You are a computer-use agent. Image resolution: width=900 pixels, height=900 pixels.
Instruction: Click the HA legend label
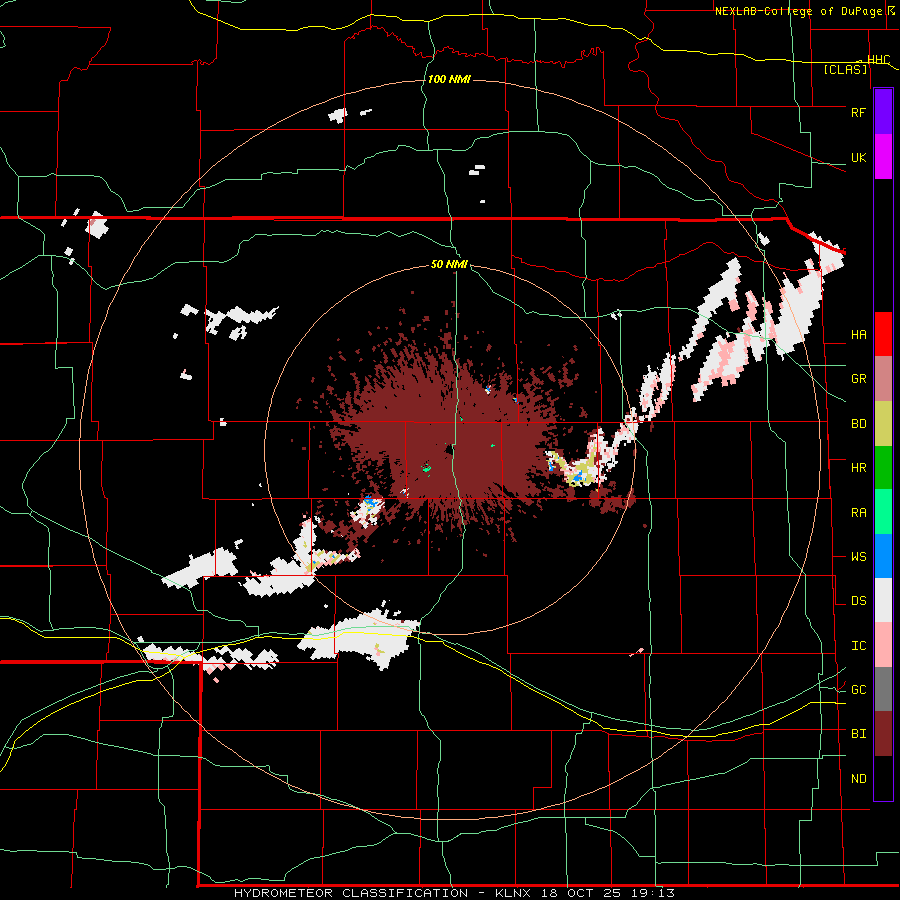coord(858,334)
